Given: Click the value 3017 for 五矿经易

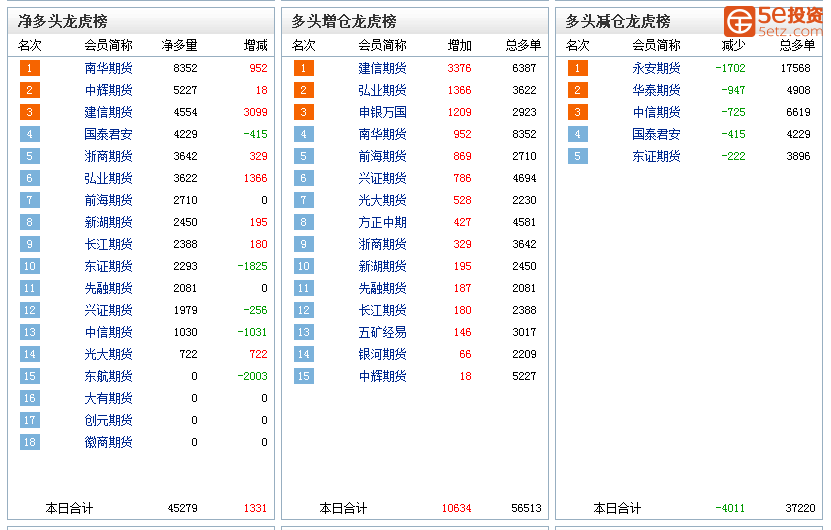Looking at the screenshot, I should [524, 332].
